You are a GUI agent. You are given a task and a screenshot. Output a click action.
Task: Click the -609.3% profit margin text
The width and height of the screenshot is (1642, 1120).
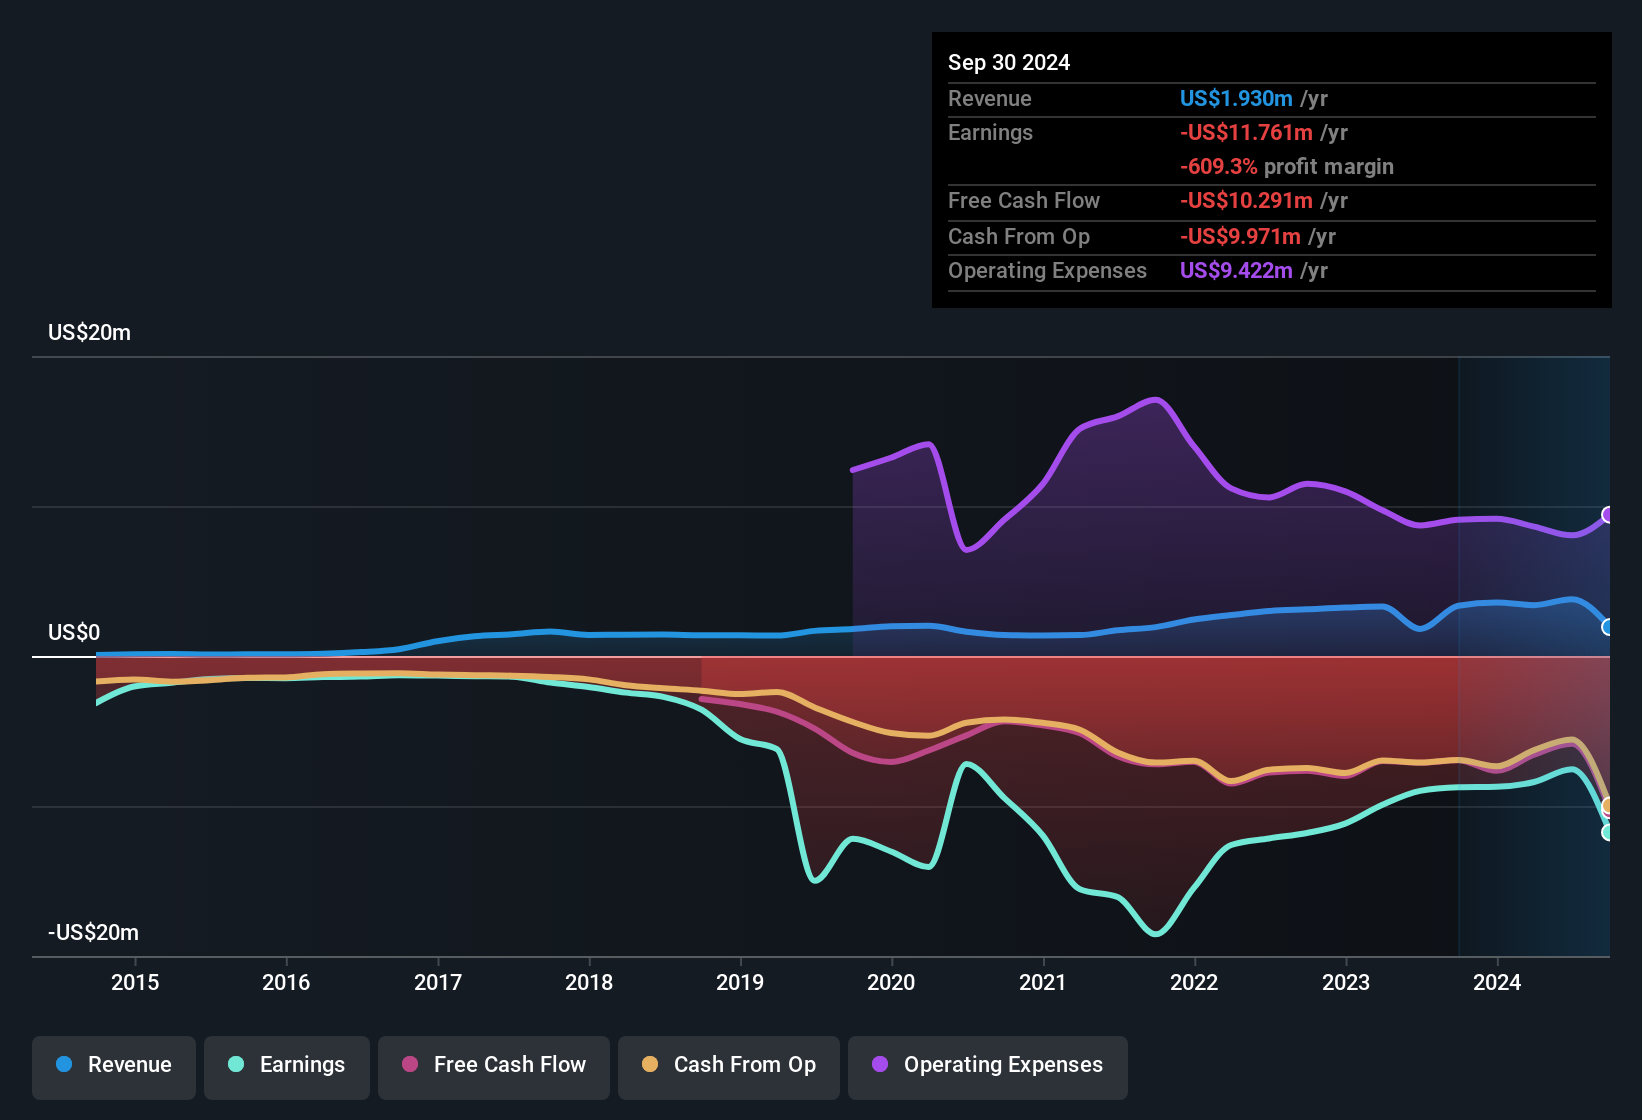[x=1286, y=166]
